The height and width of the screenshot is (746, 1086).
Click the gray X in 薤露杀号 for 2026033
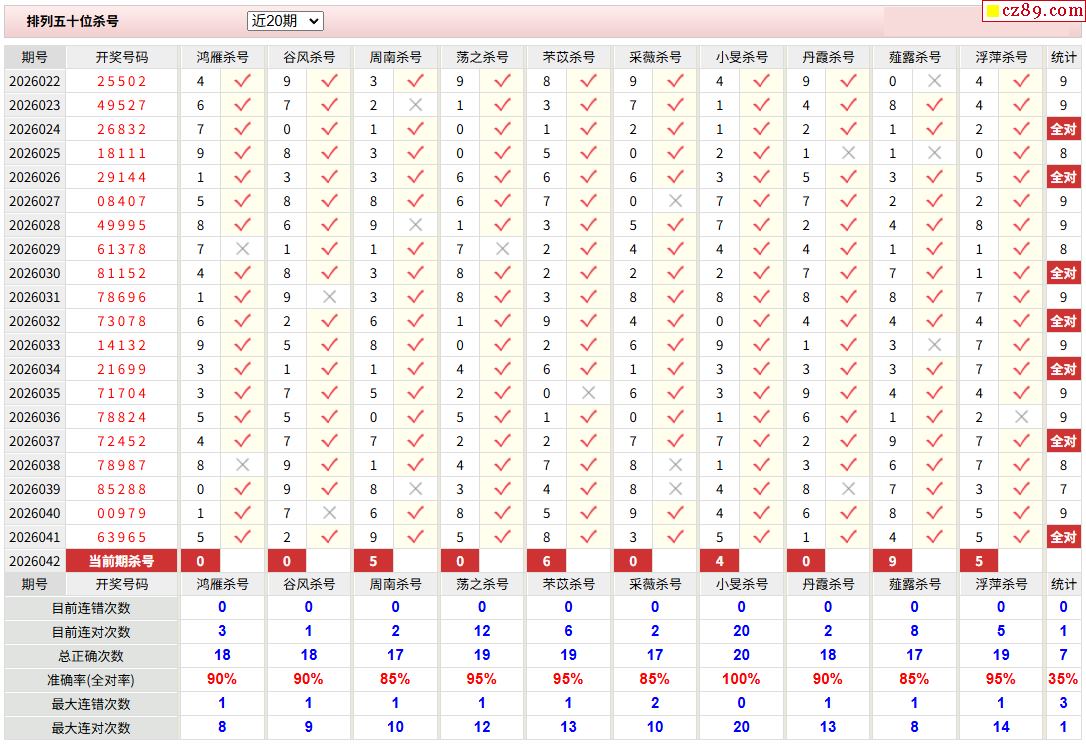pyautogui.click(x=934, y=345)
